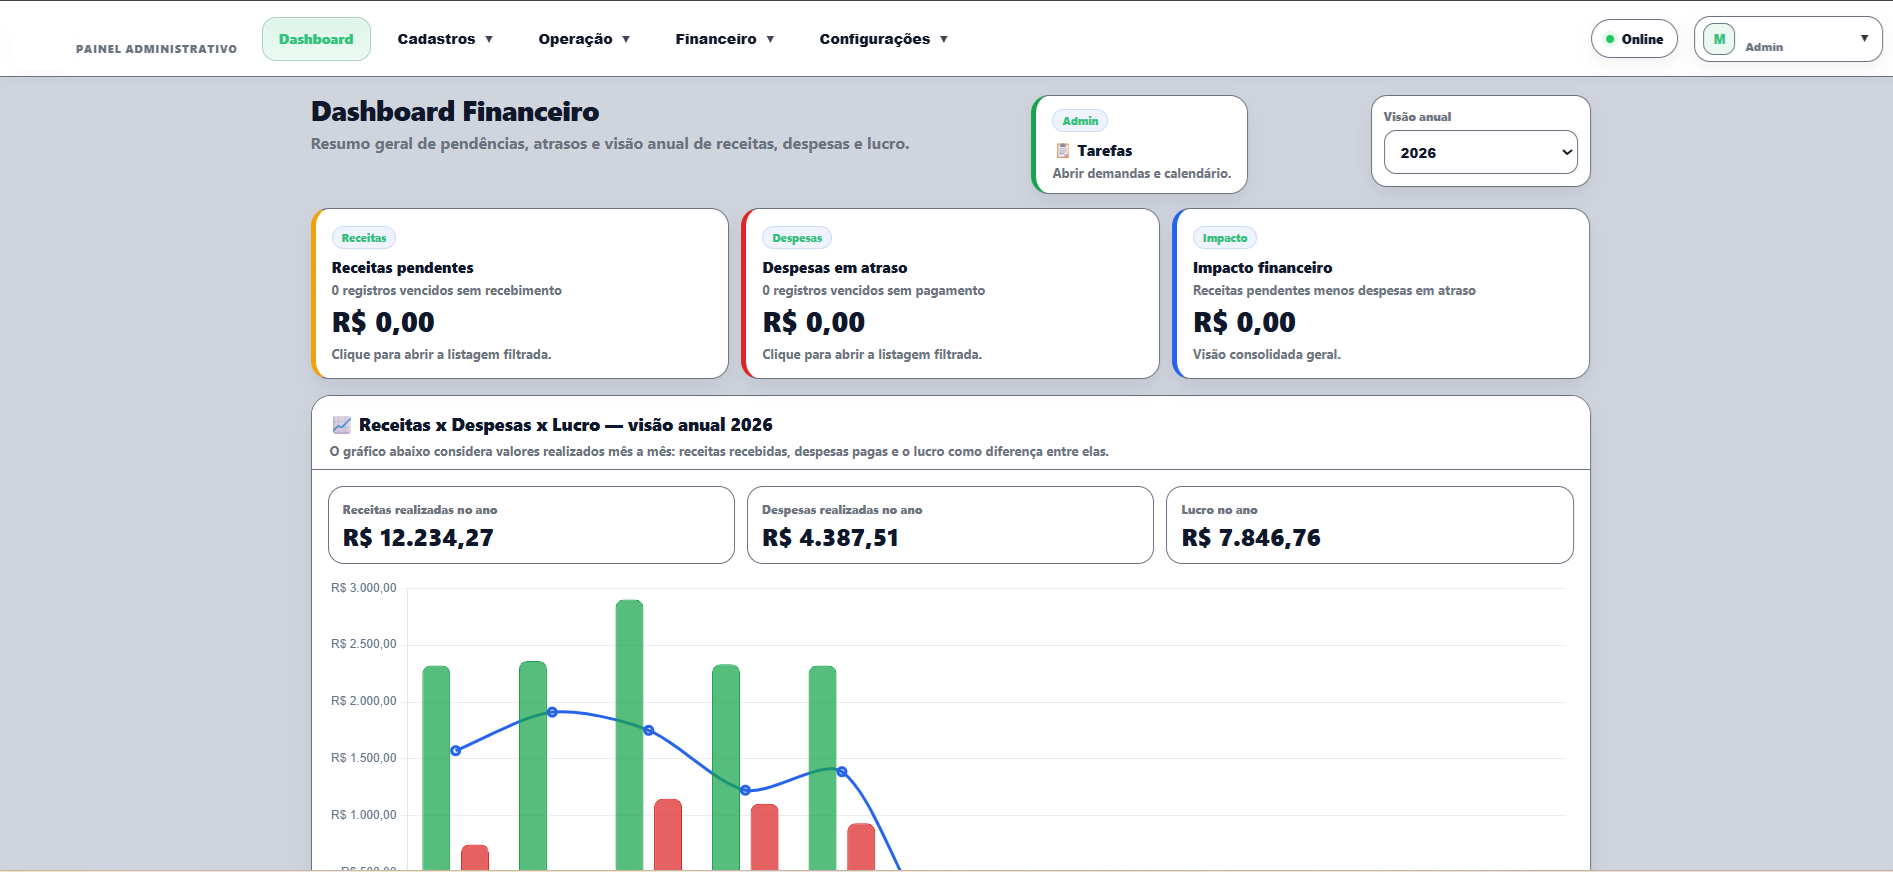
Task: Click the last blue profit line point
Action: 842,771
